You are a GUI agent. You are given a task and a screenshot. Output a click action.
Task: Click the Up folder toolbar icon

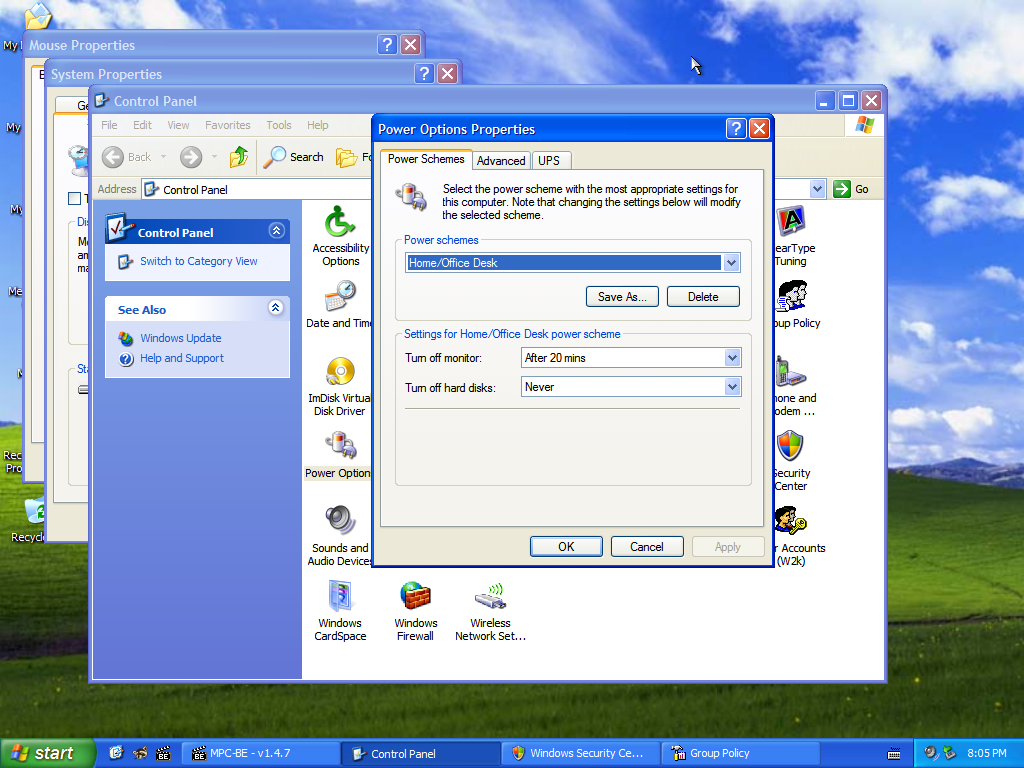[239, 157]
